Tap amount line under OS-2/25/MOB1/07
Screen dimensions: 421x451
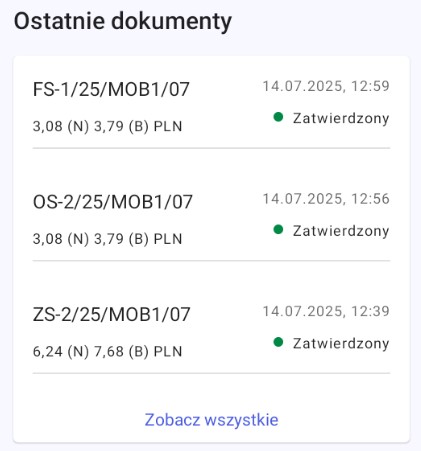click(107, 239)
